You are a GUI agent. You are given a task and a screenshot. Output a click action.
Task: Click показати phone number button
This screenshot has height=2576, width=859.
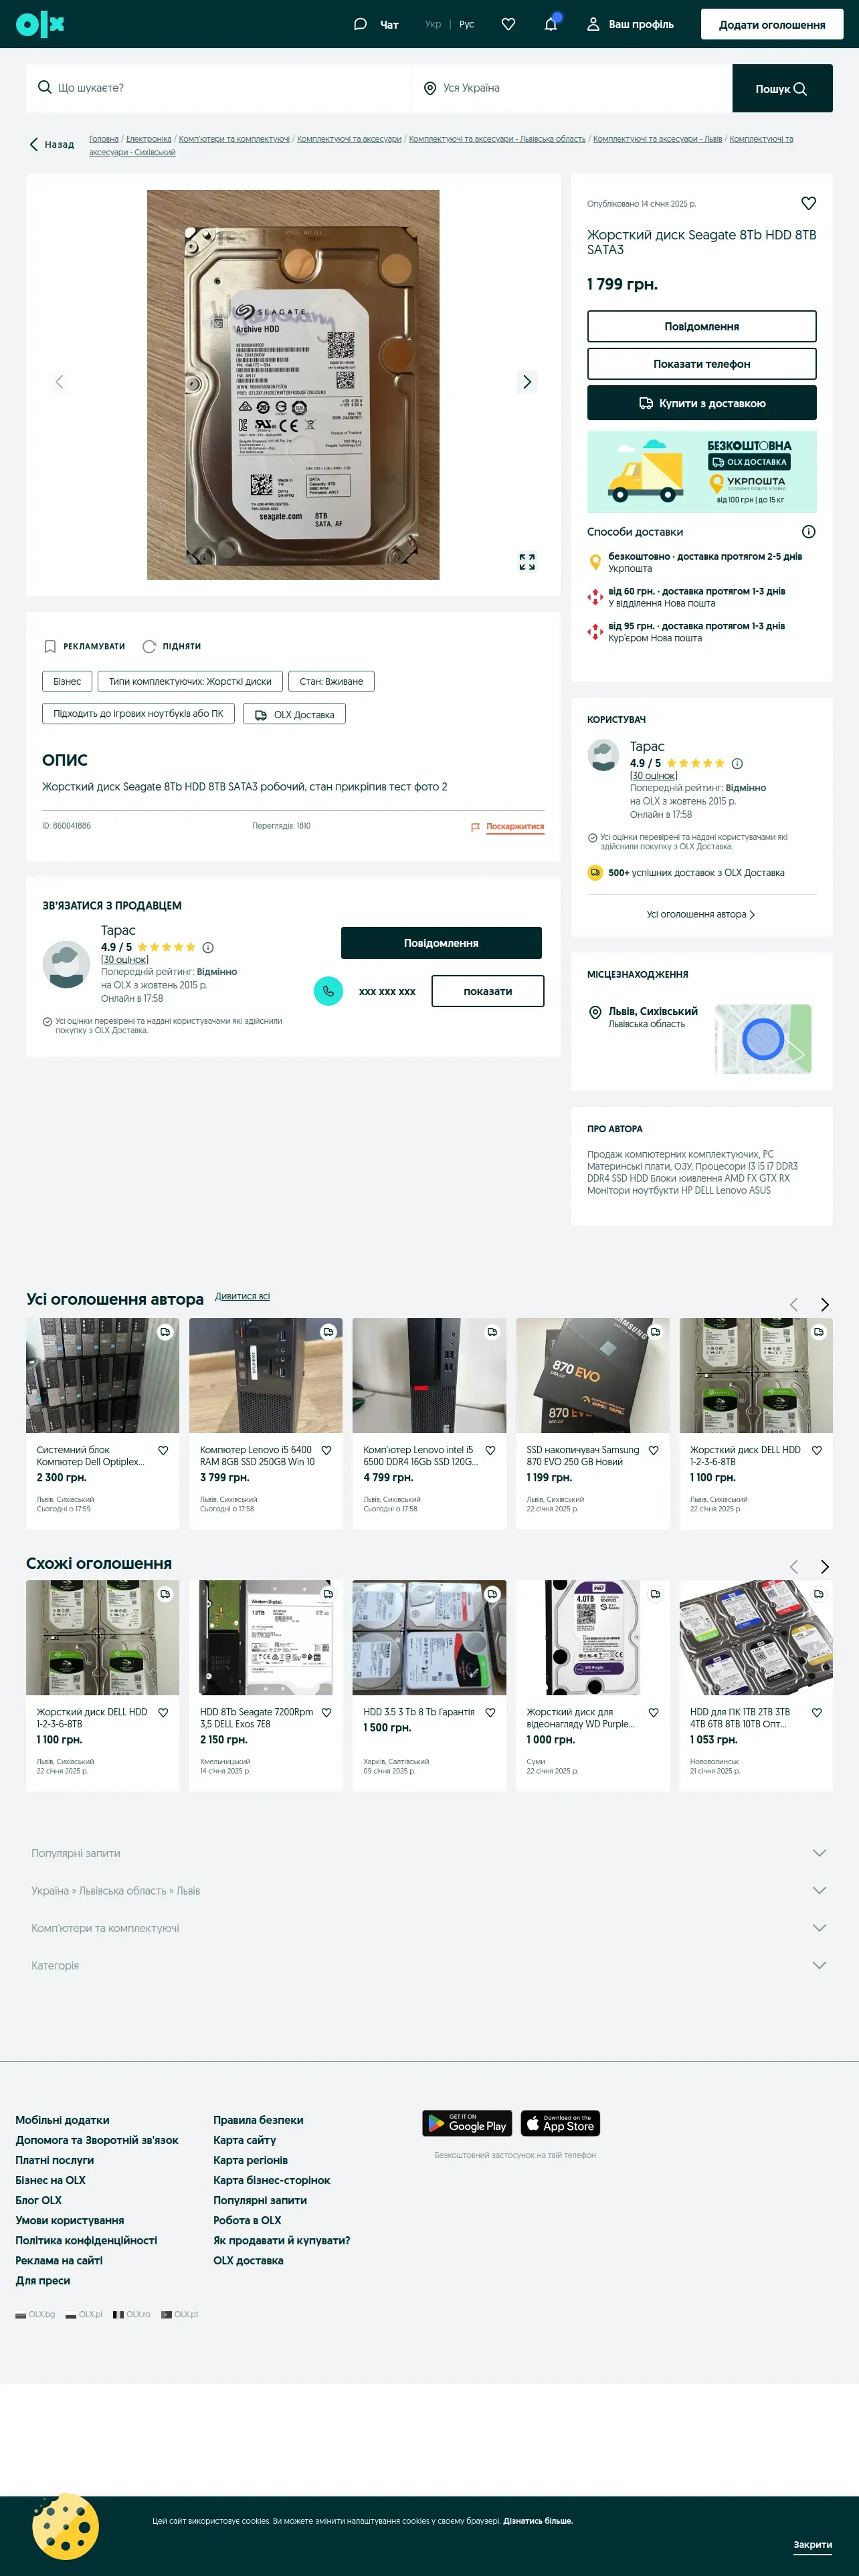[x=488, y=991]
